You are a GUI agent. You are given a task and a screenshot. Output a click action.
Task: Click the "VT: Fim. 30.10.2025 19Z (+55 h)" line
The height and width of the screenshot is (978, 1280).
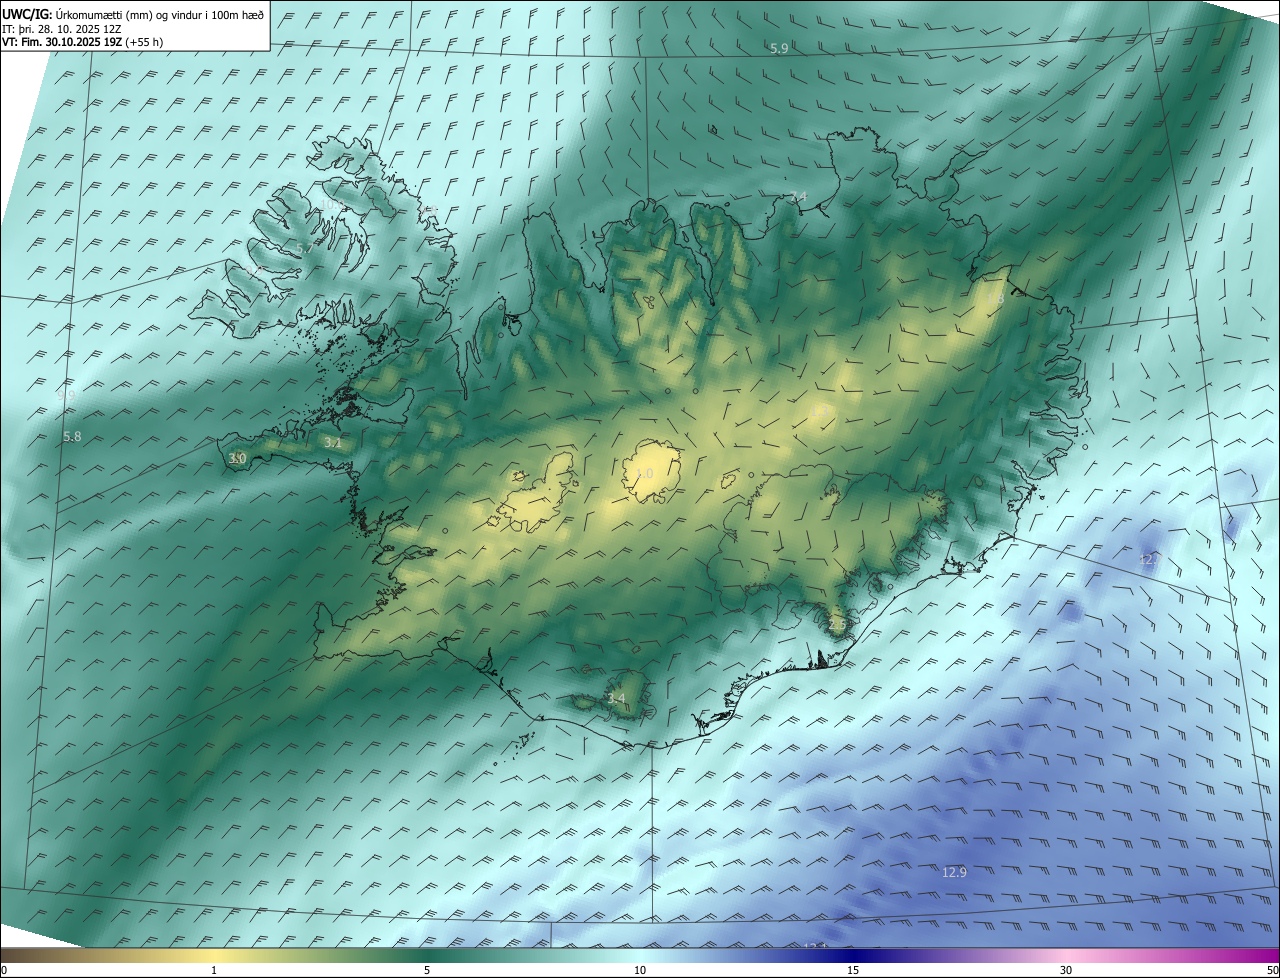click(83, 42)
